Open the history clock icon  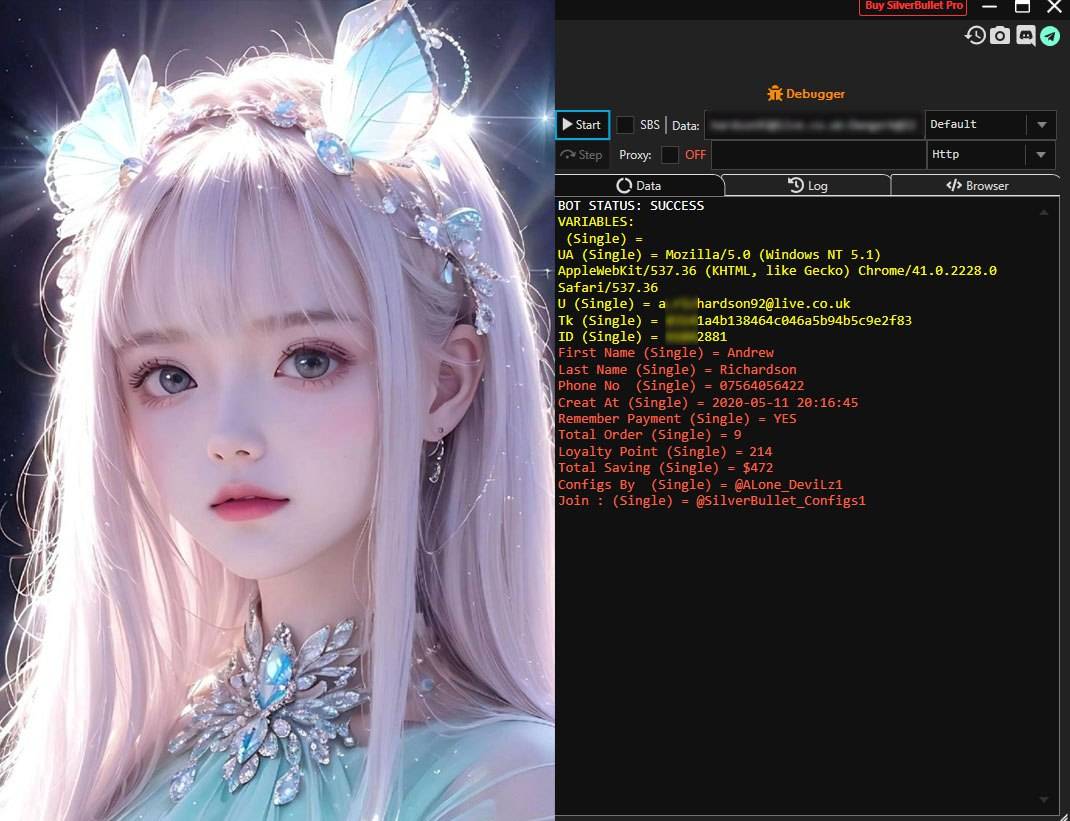[975, 35]
